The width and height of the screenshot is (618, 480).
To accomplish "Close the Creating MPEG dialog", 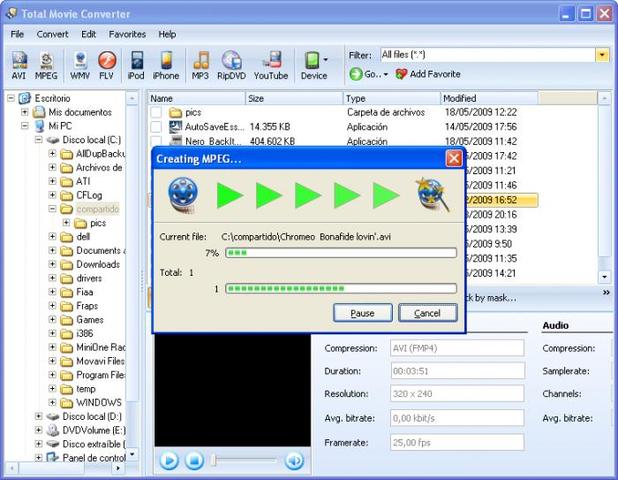I will point(454,159).
